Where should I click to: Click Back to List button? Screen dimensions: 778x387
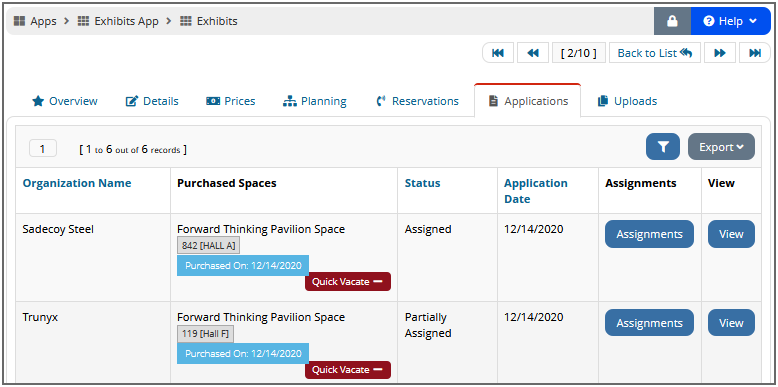[655, 53]
